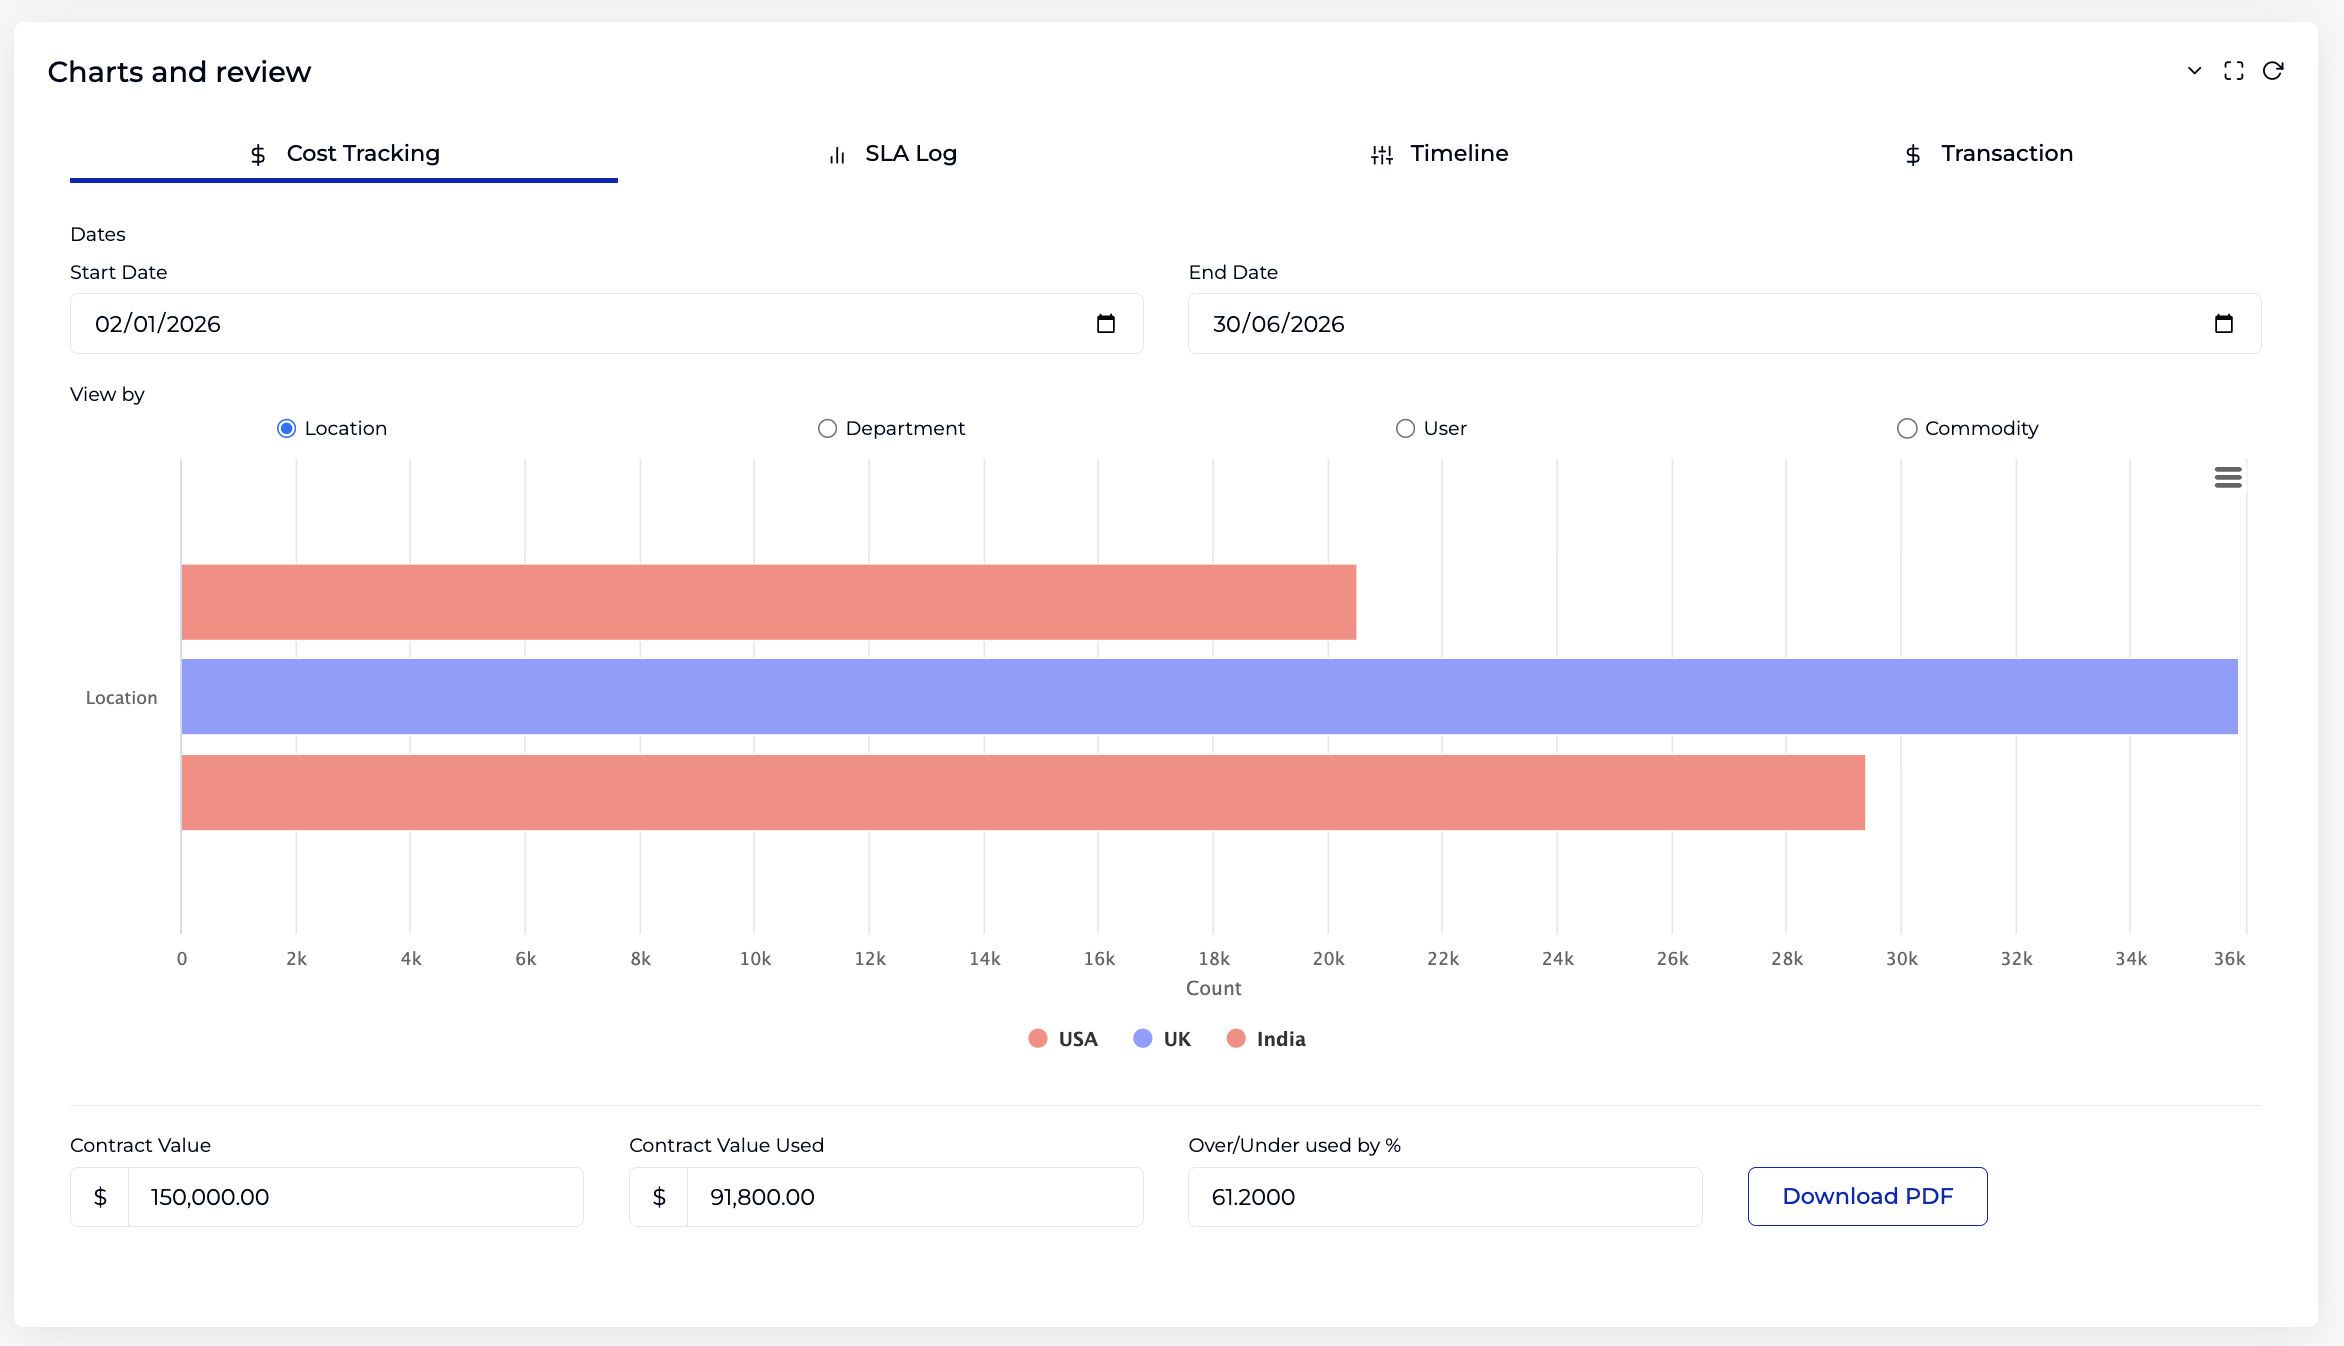Viewport: 2344px width, 1346px height.
Task: Click the Charts and review title
Action: coord(179,72)
